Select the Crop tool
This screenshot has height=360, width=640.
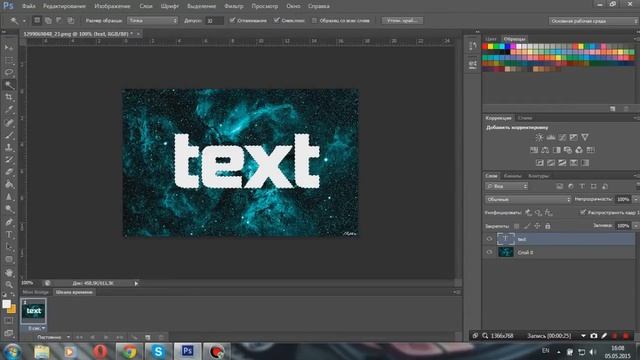click(9, 97)
